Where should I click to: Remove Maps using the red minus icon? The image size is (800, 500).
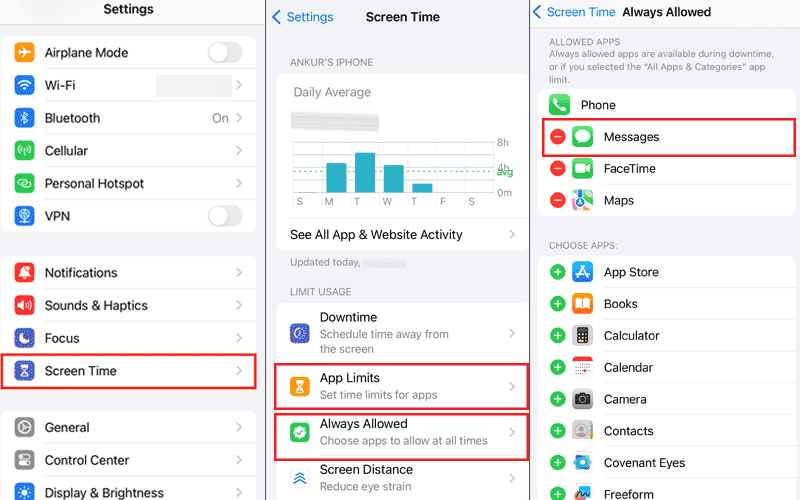(x=558, y=201)
